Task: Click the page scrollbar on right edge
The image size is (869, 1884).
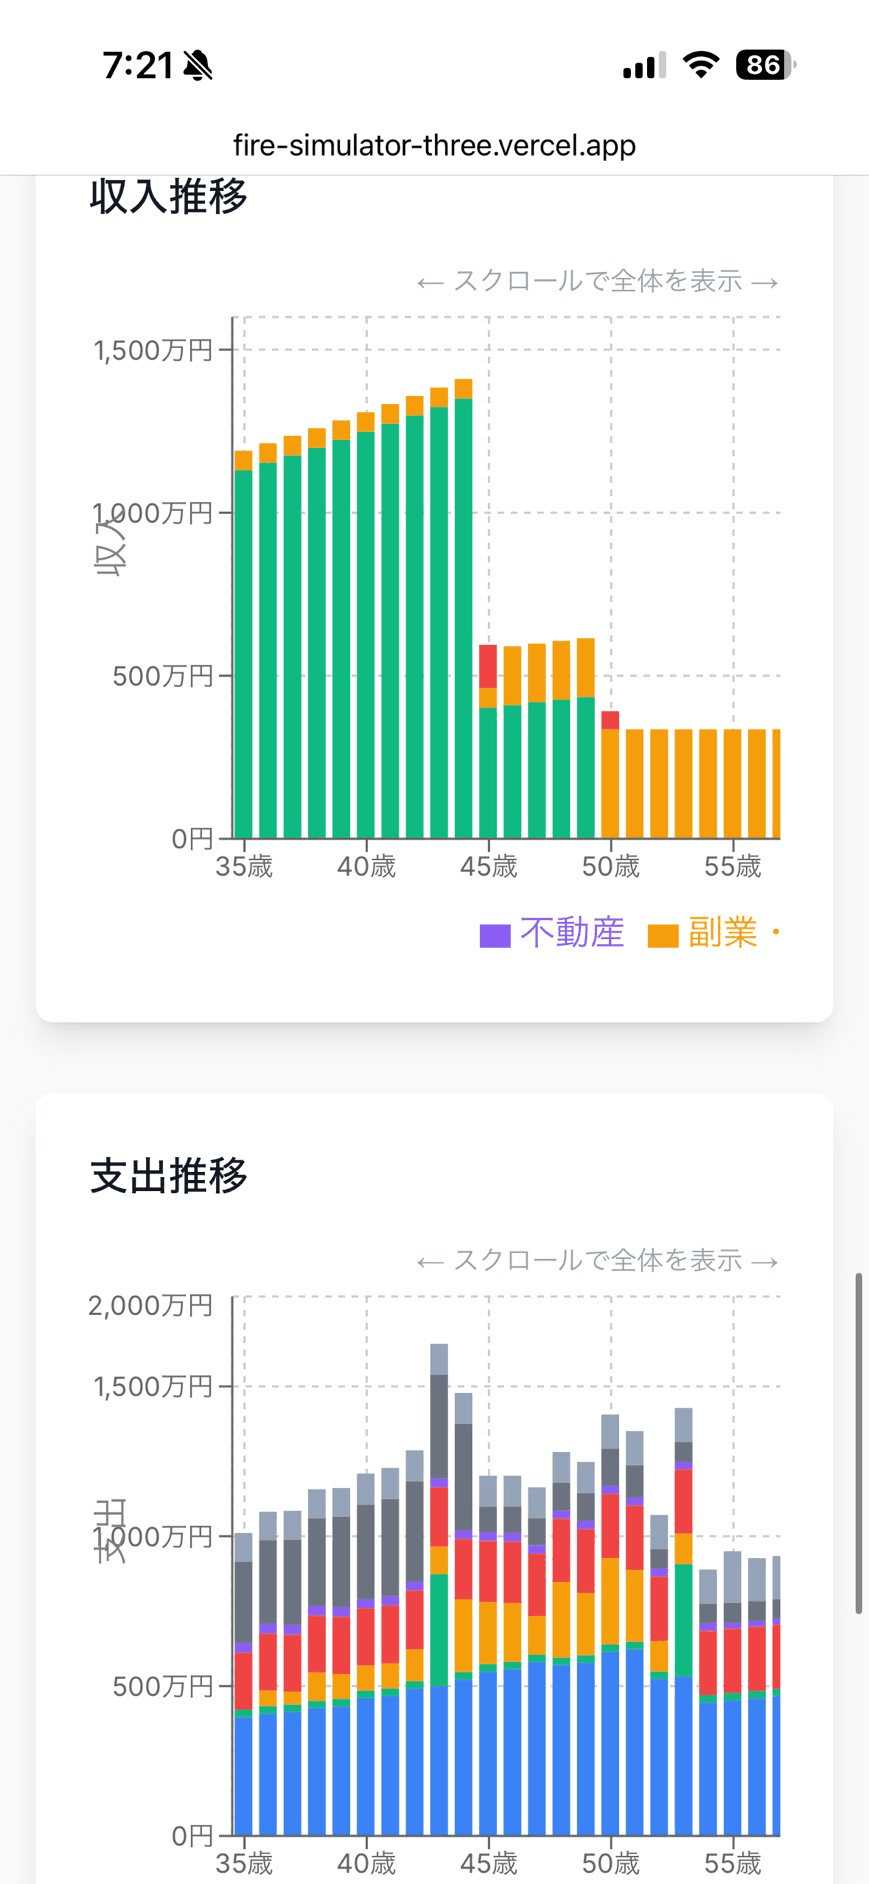Action: pos(859,1444)
